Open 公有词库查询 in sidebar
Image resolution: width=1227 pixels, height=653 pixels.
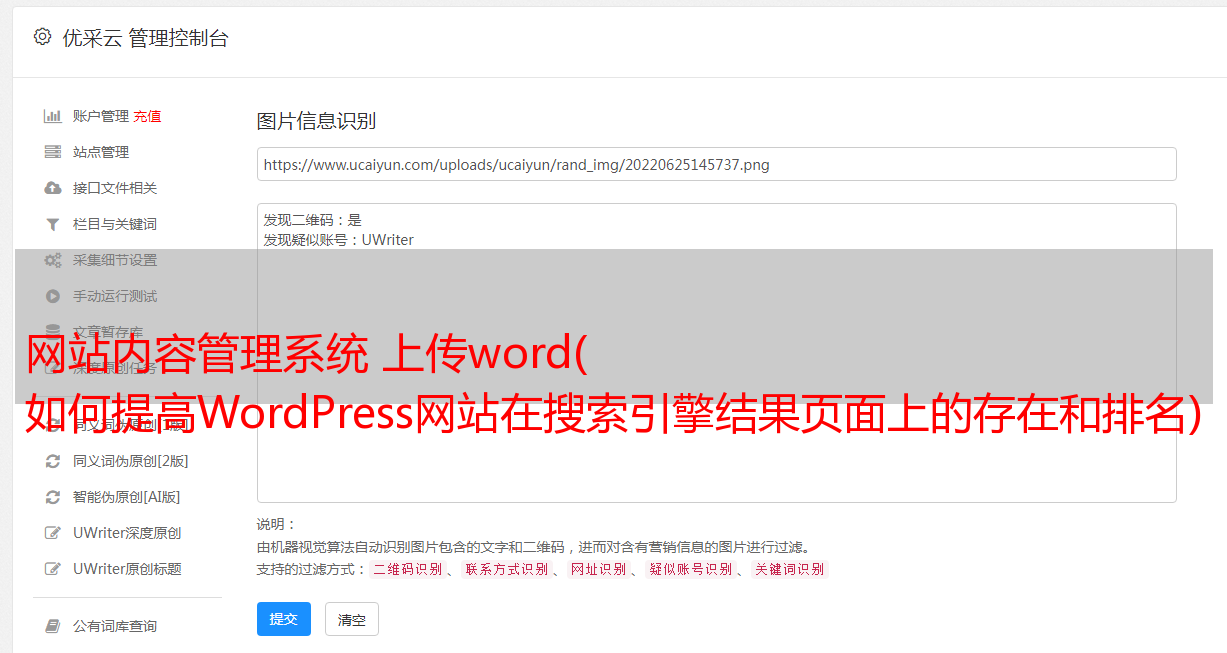[x=115, y=626]
